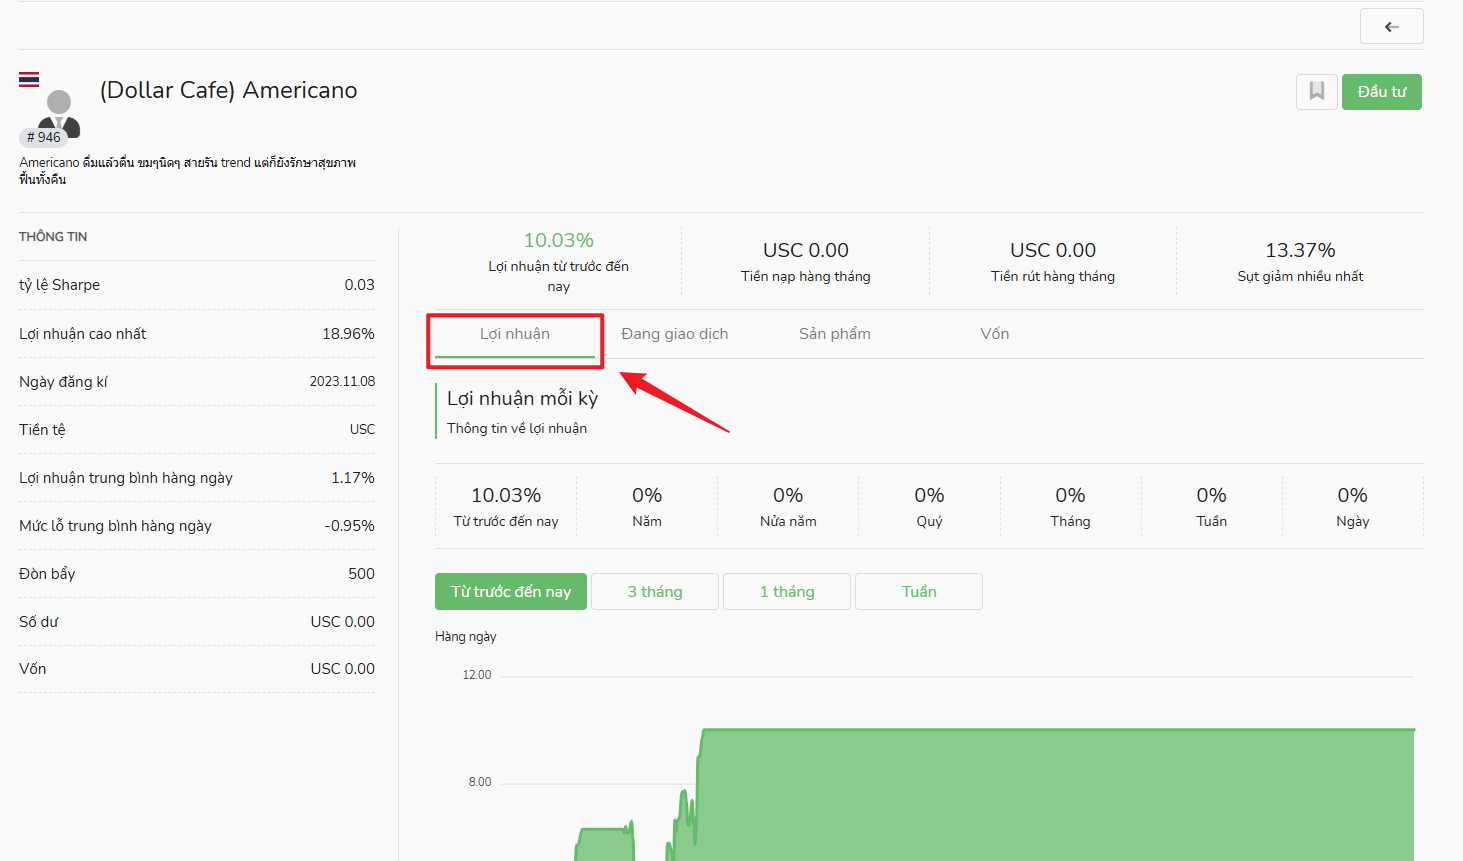Click the (Dollar Cafe) Americano title
This screenshot has height=861, width=1463.
[228, 90]
